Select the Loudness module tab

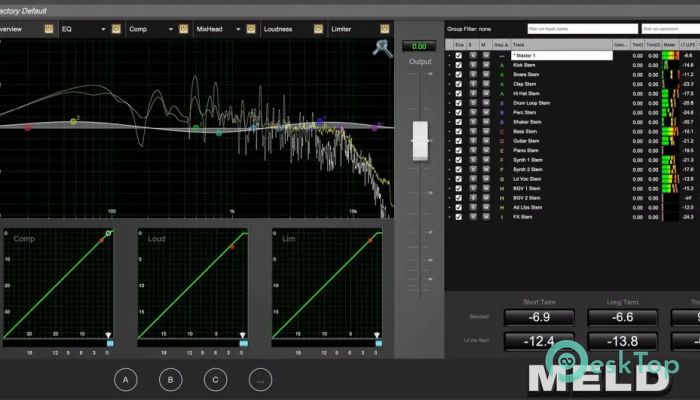pos(282,30)
